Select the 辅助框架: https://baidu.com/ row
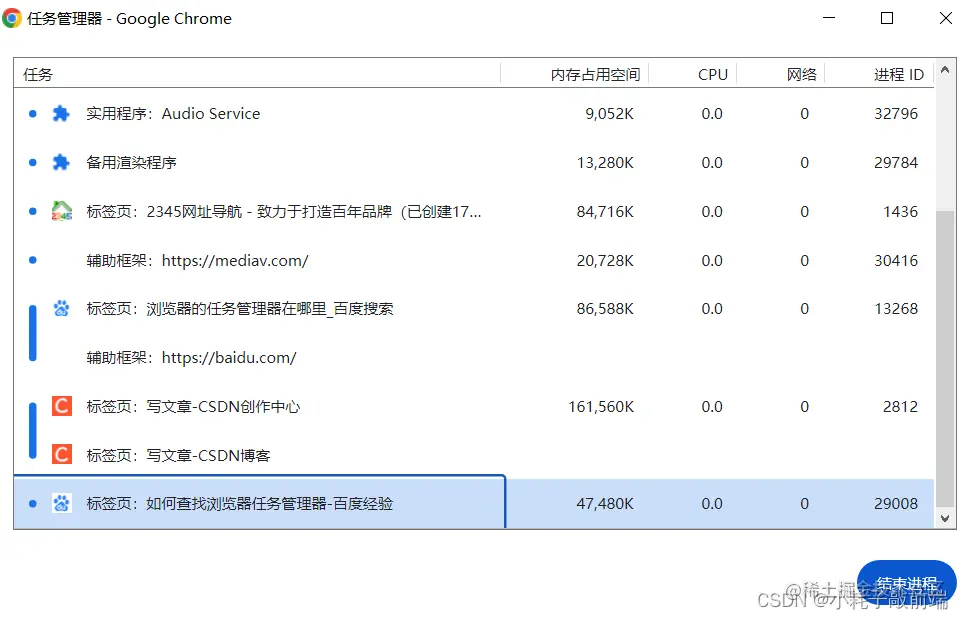The height and width of the screenshot is (619, 964). pos(473,357)
